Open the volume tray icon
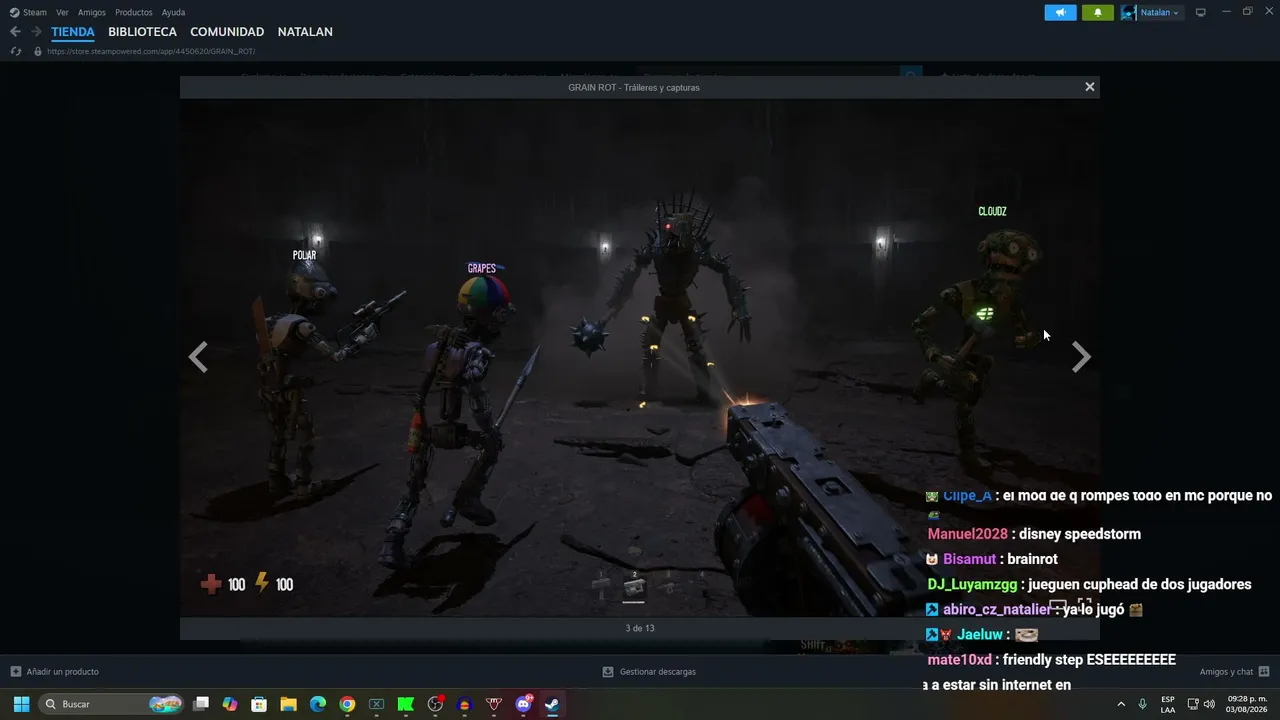Image resolution: width=1280 pixels, height=720 pixels. (1209, 704)
